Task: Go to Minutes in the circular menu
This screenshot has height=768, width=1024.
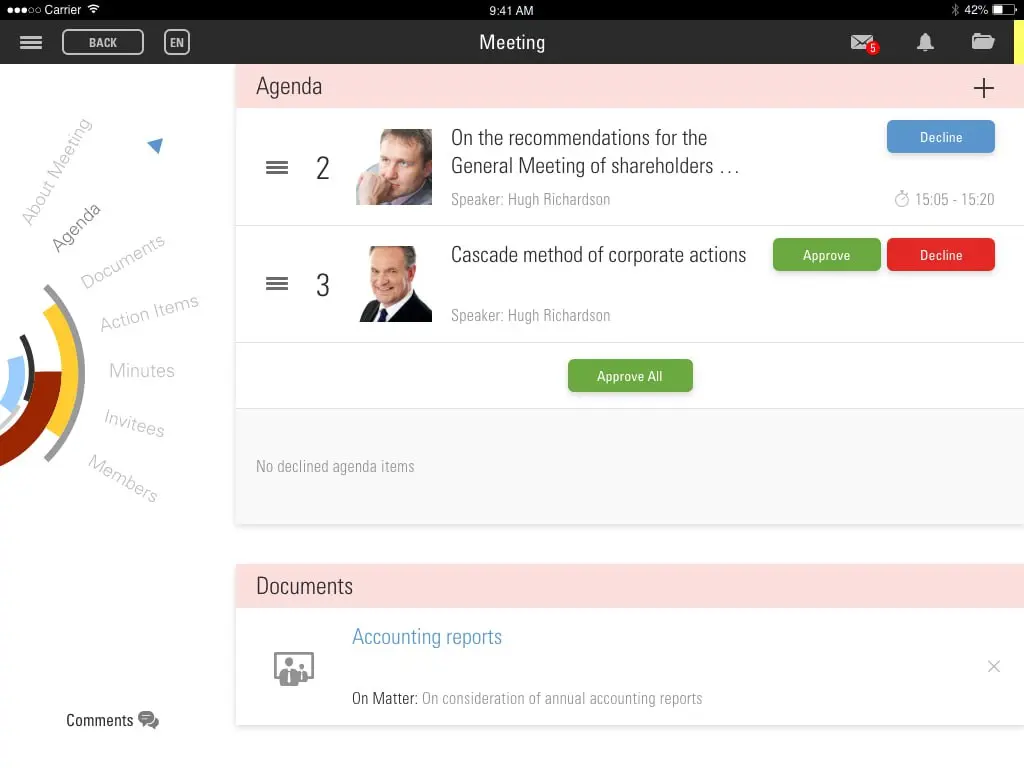Action: (x=142, y=370)
